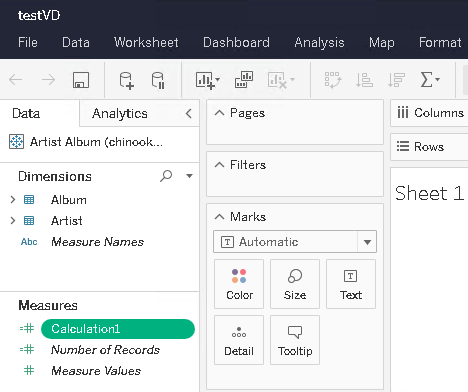Click the Sort ascending icon
468x392 pixels.
364,80
